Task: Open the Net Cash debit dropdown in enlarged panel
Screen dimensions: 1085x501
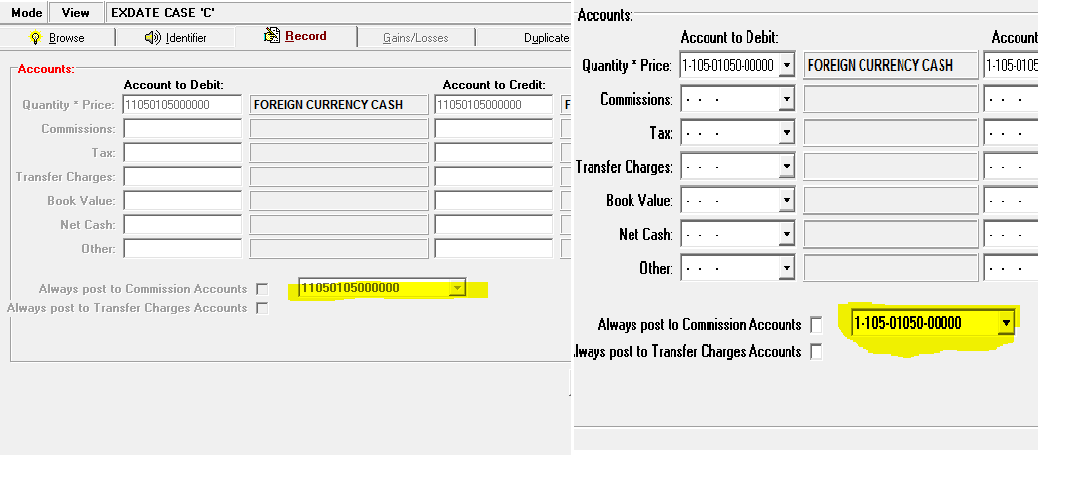Action: pyautogui.click(x=787, y=235)
